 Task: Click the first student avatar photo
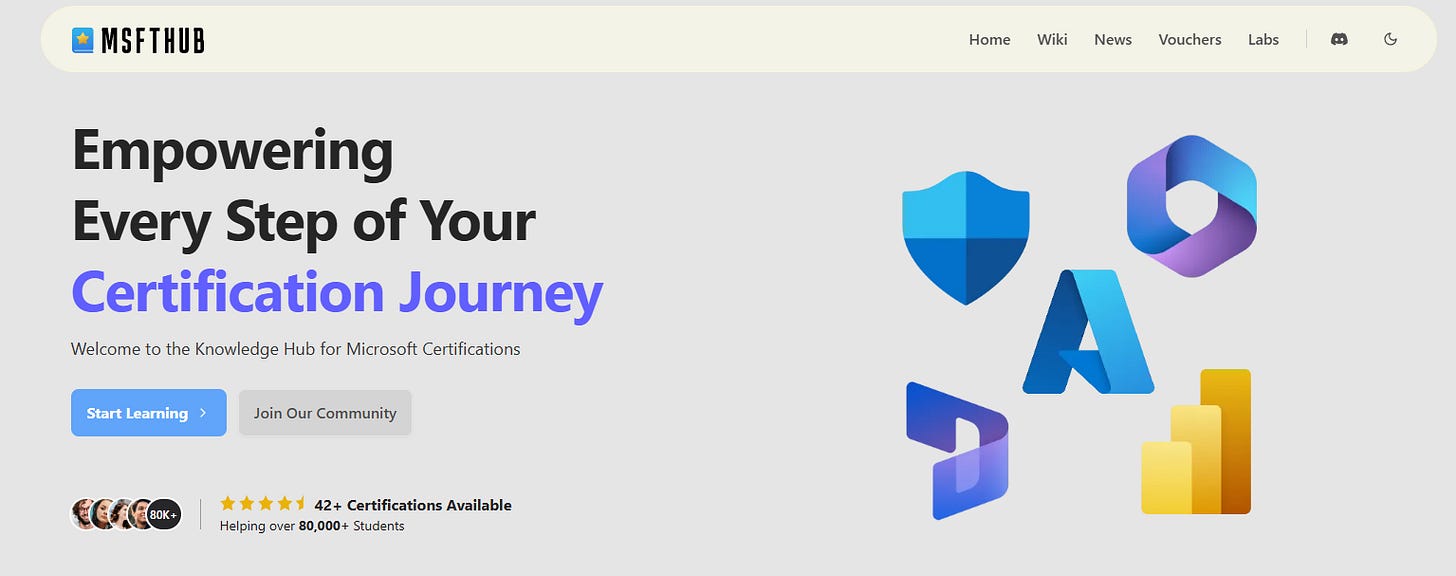pos(85,514)
